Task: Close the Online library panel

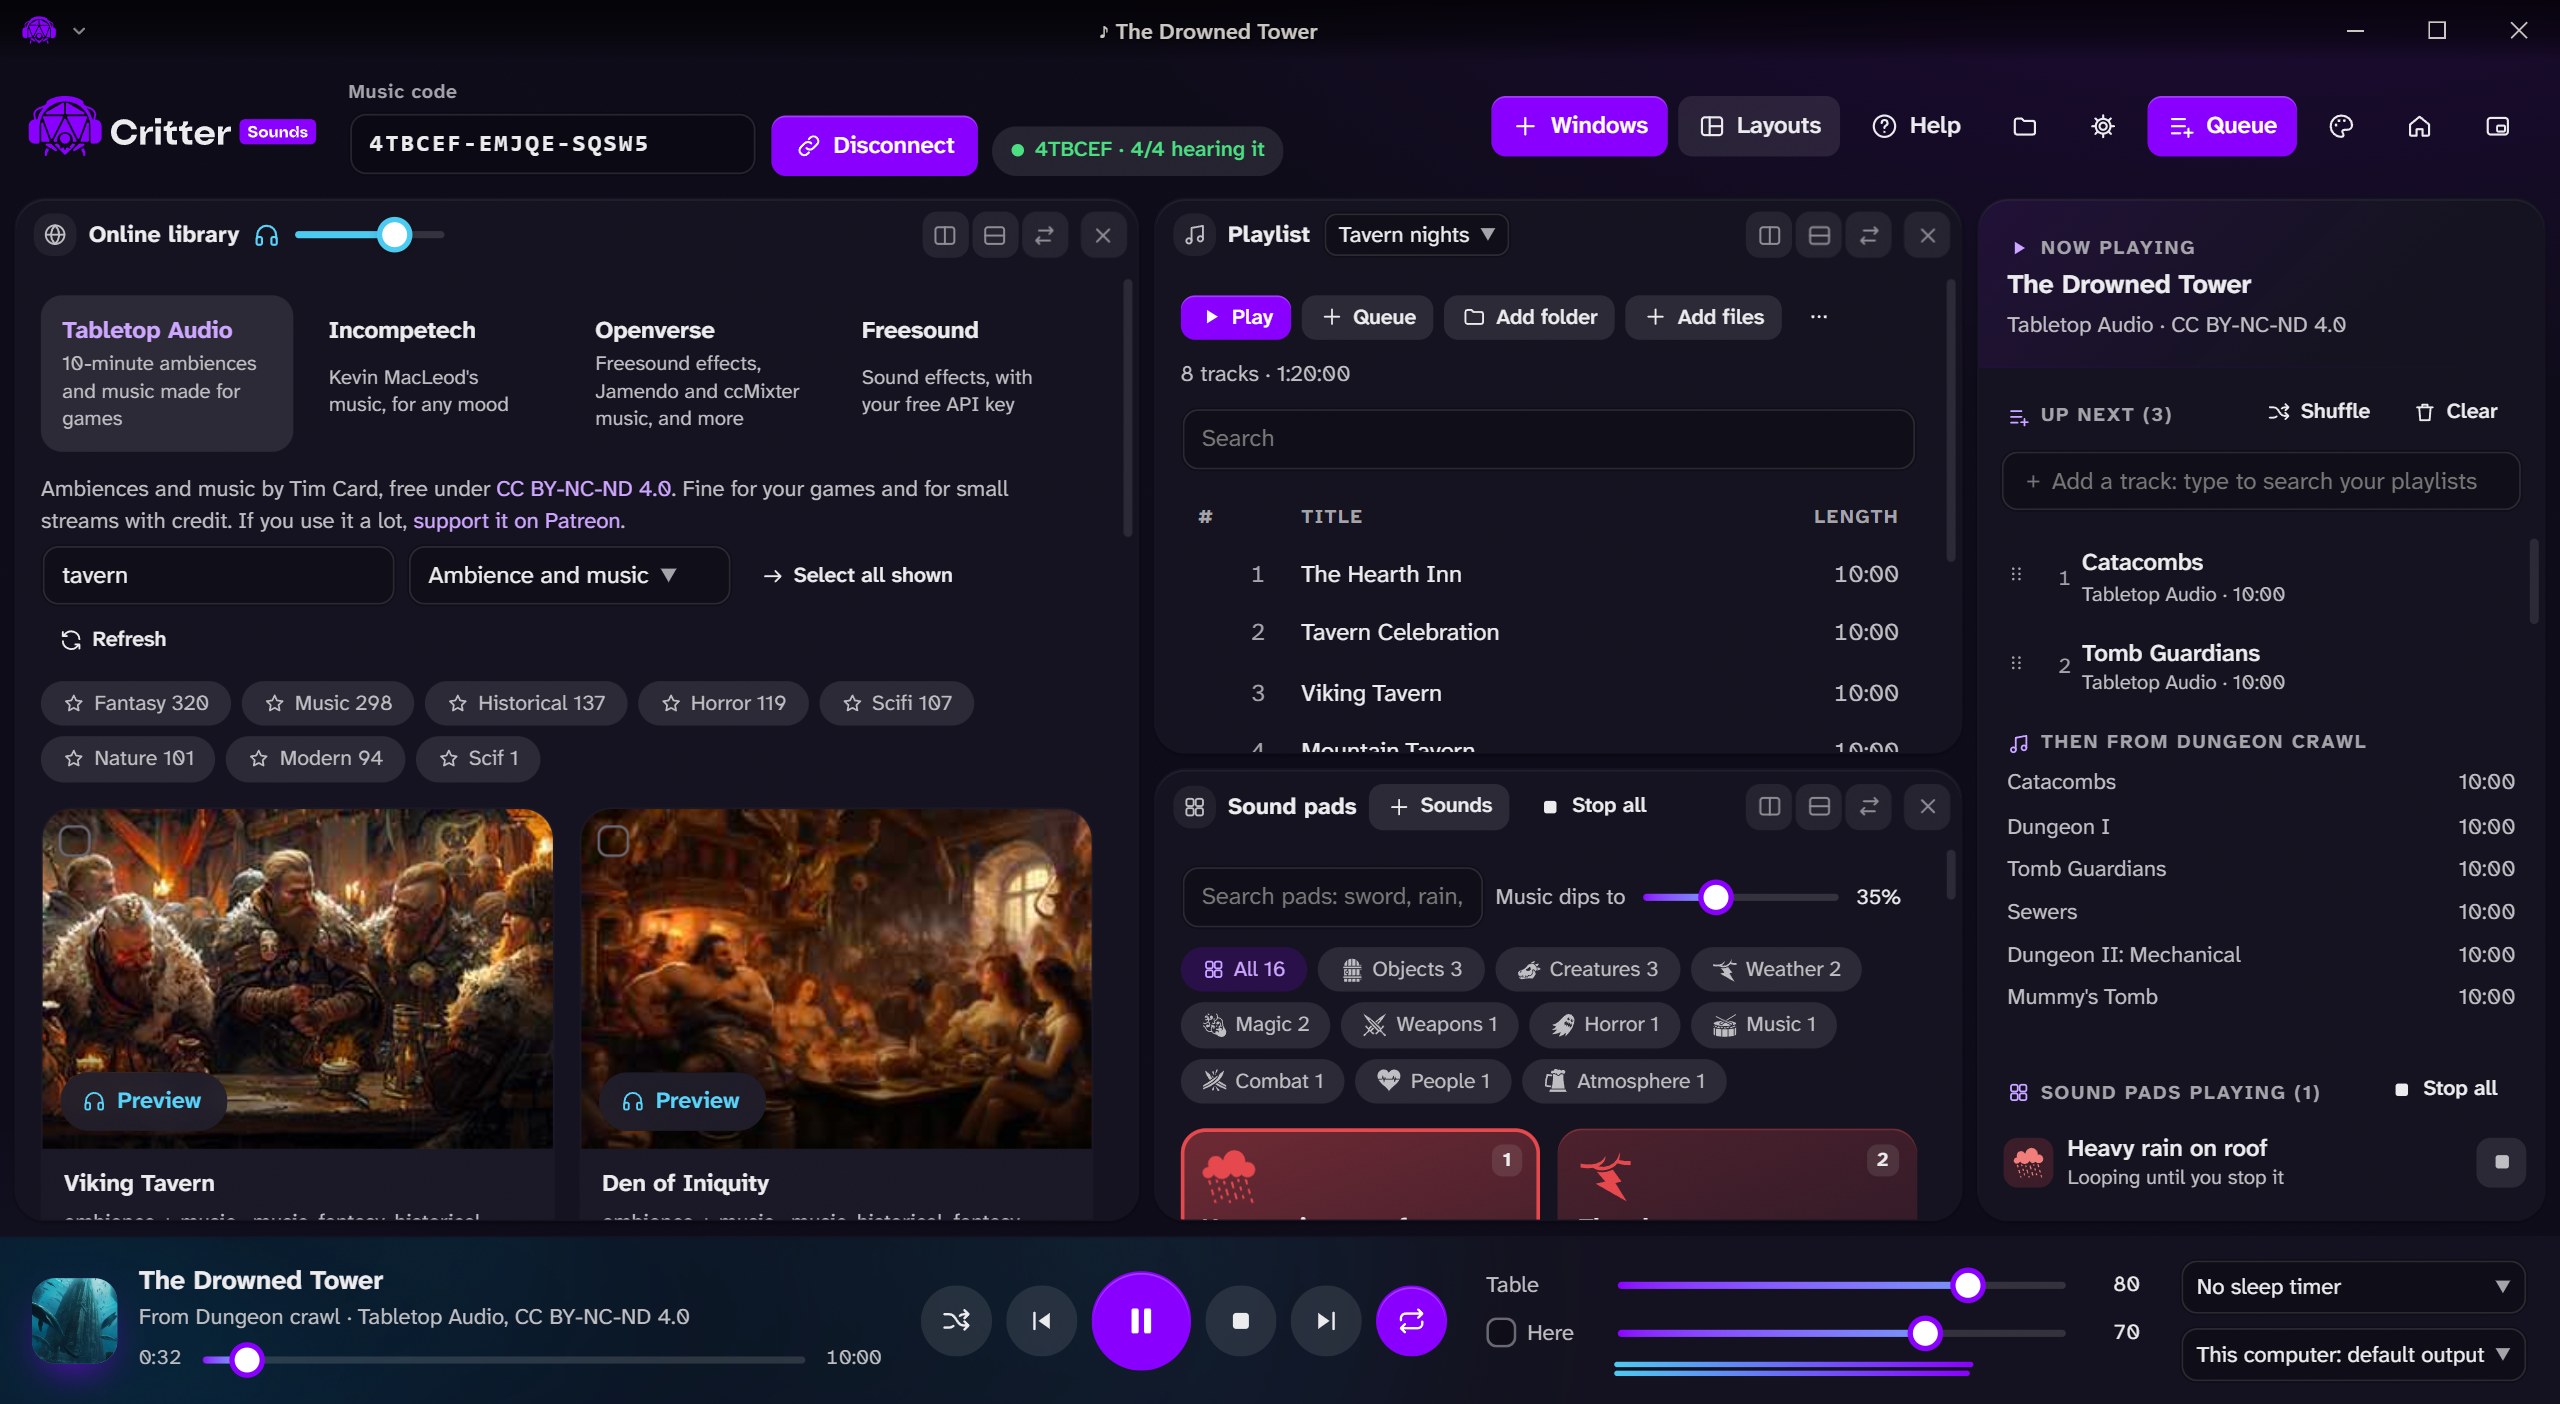Action: [1103, 235]
